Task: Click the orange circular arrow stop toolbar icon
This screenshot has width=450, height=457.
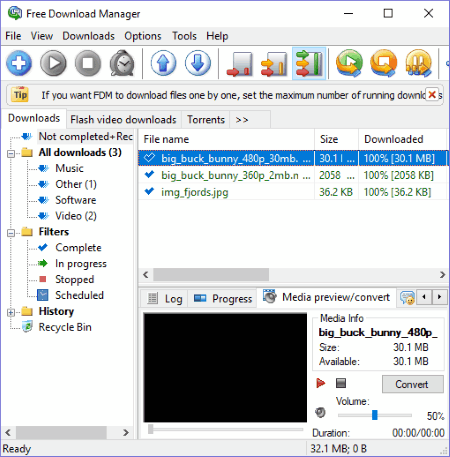Action: (384, 63)
